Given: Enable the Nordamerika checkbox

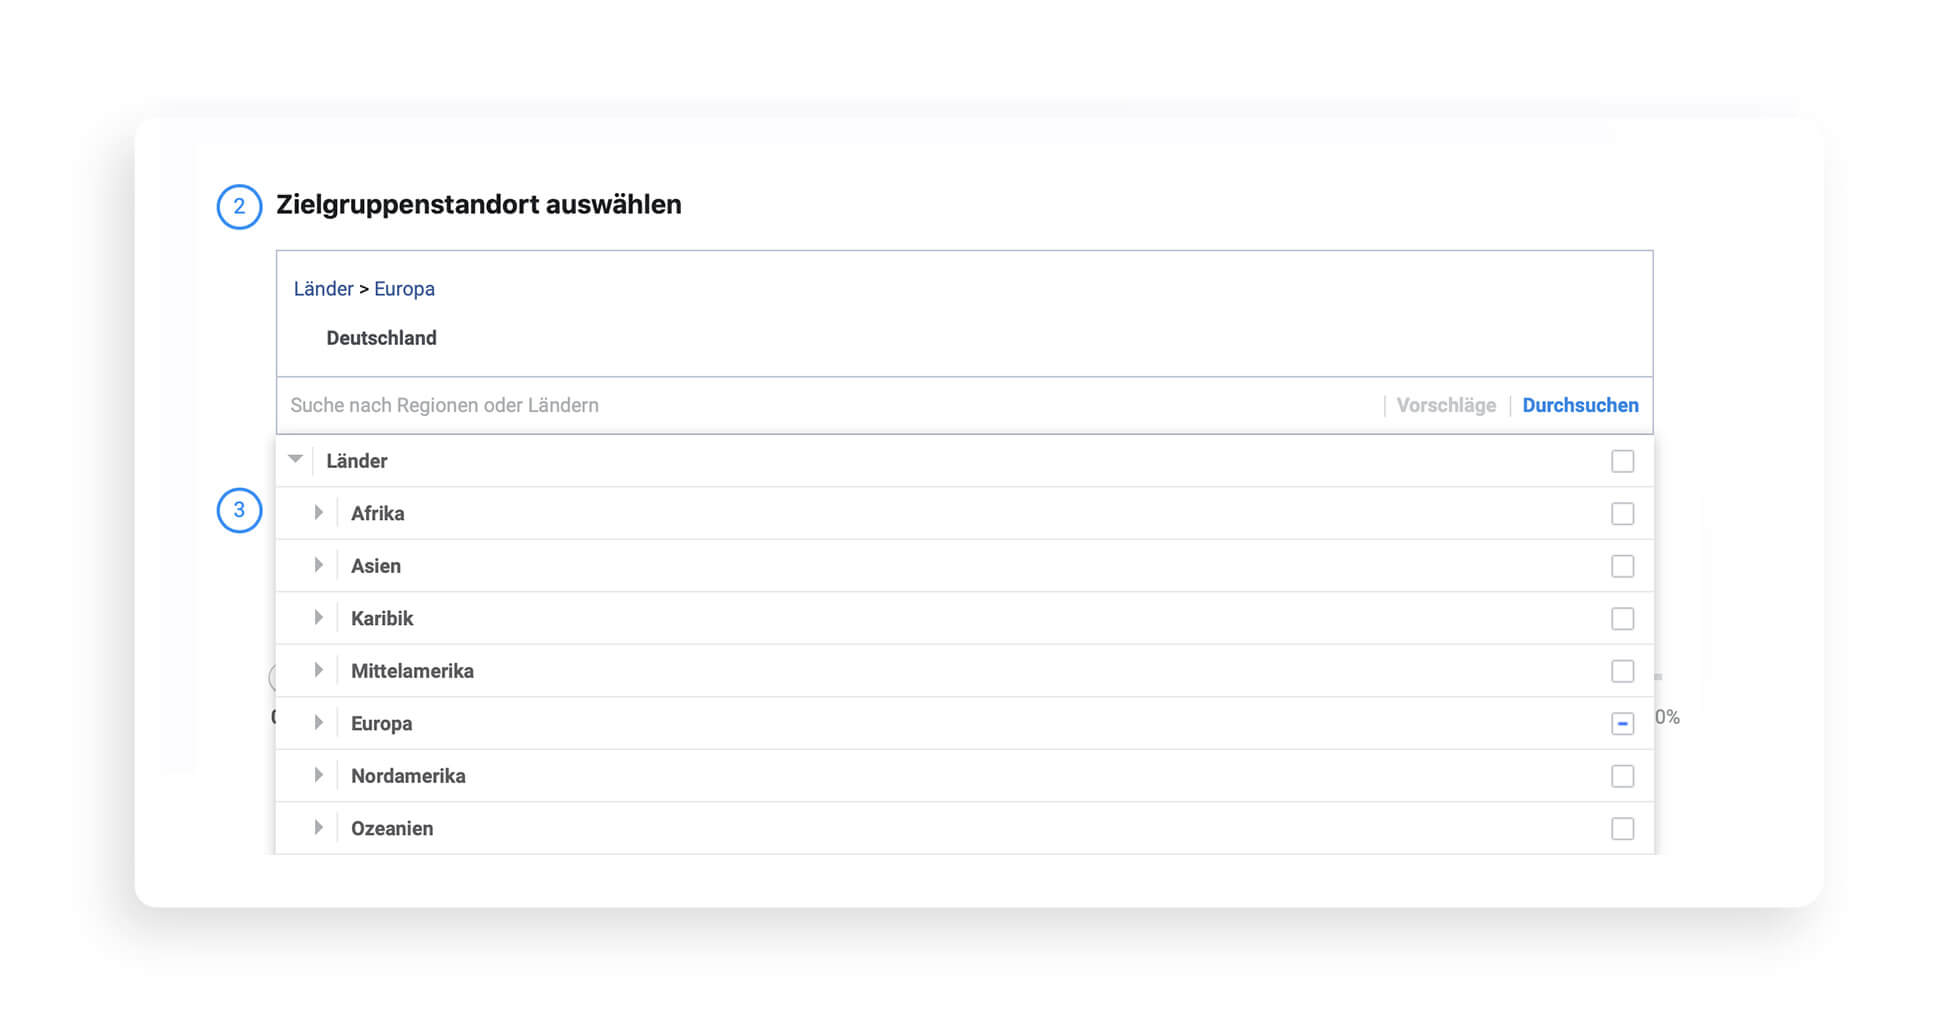Looking at the screenshot, I should tap(1622, 776).
